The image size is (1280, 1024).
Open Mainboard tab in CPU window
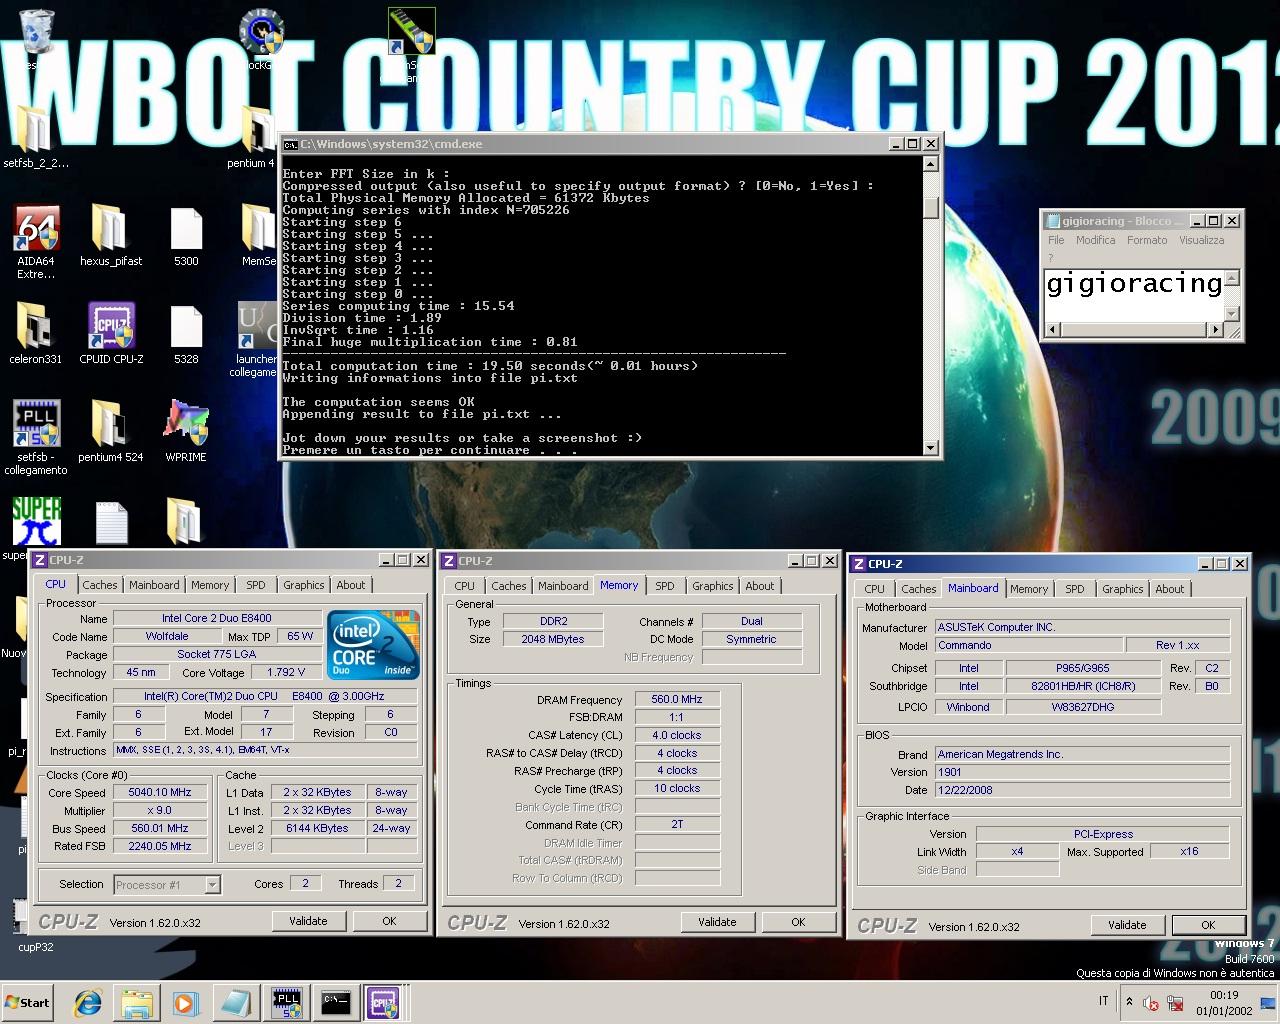[154, 585]
